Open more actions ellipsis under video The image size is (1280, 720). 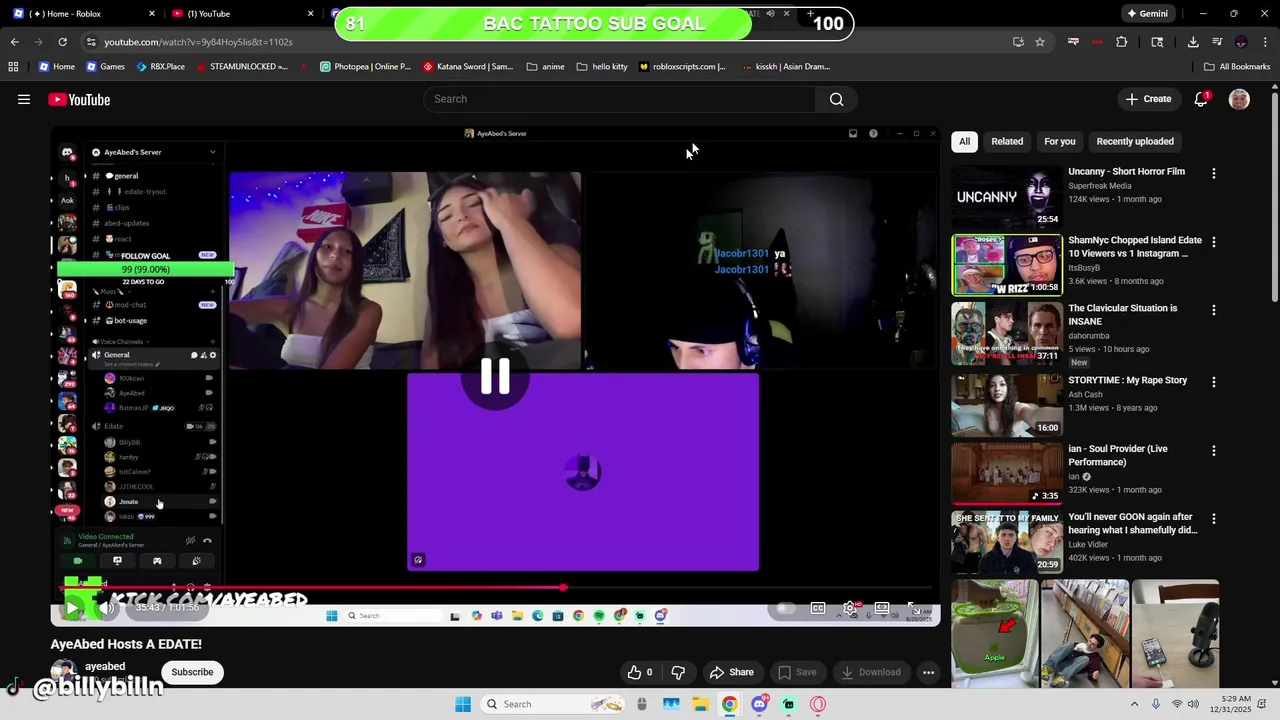pos(928,672)
